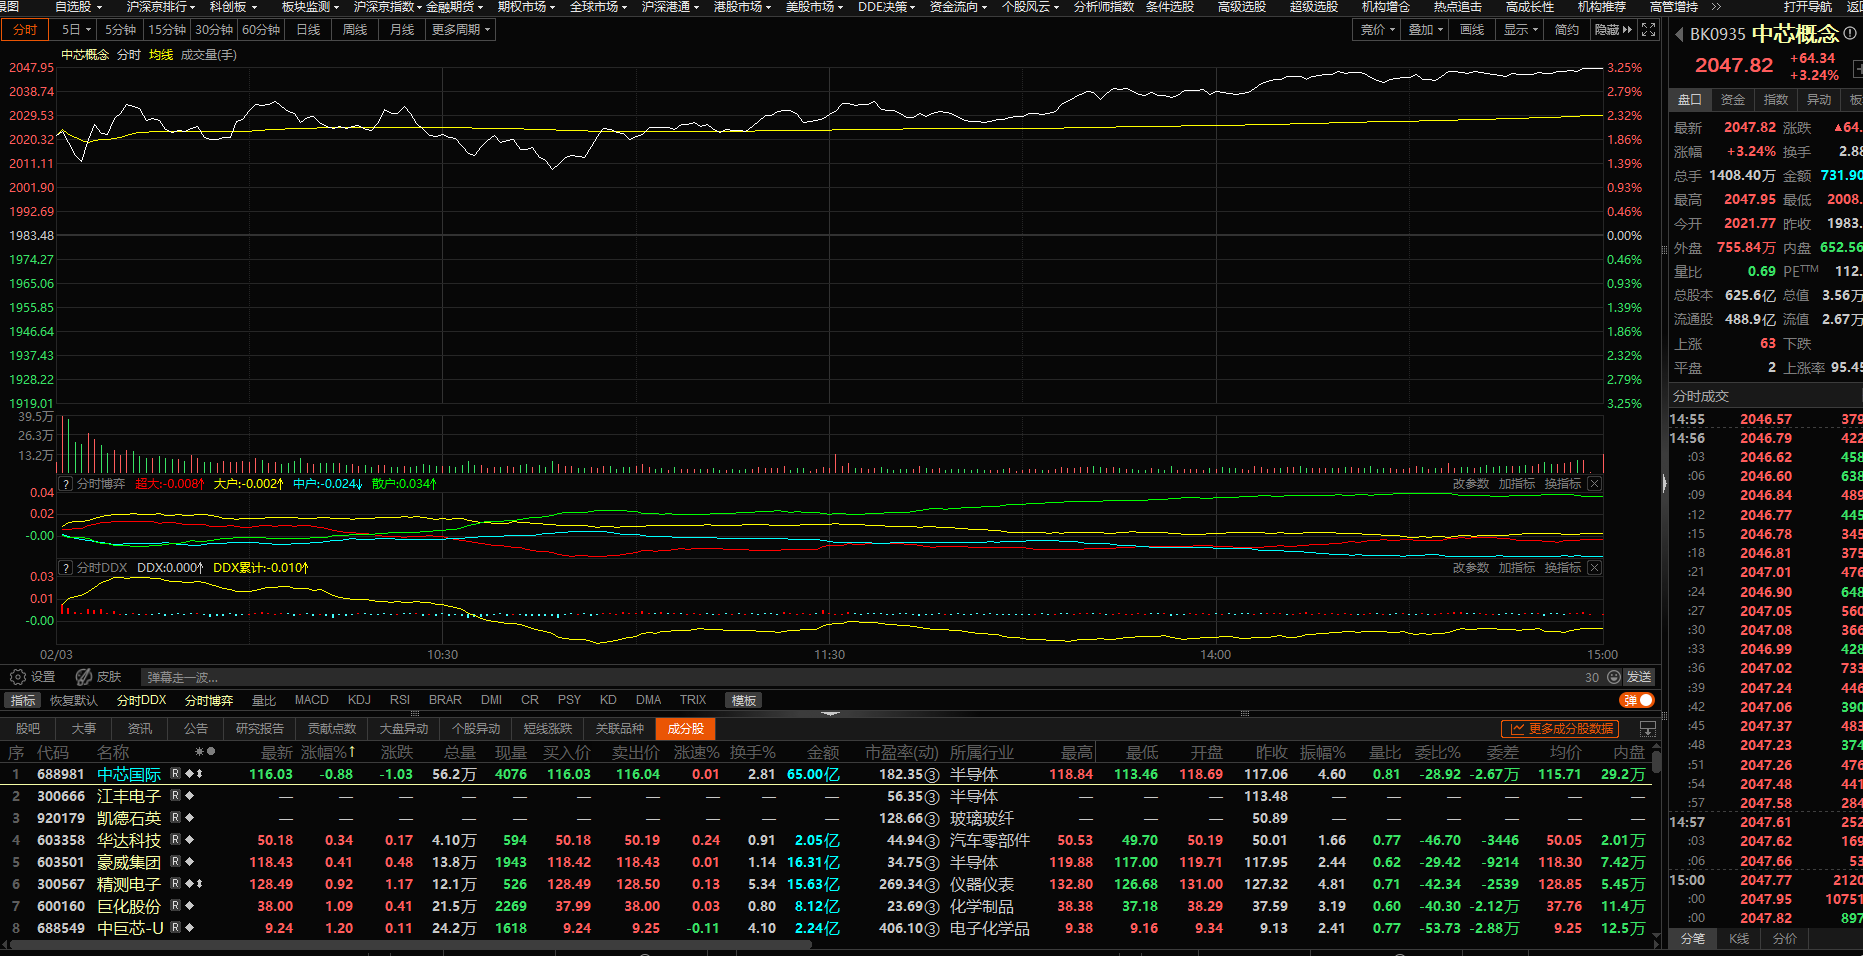
Task: Click the help question icon for 分时DDX
Action: pyautogui.click(x=66, y=568)
